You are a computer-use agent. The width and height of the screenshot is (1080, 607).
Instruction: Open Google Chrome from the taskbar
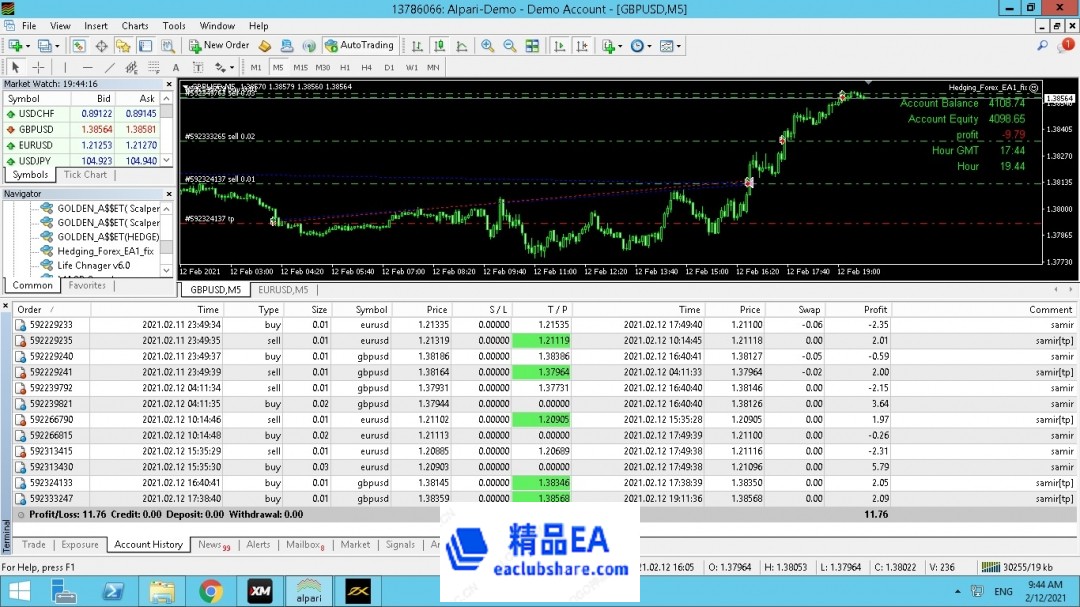pyautogui.click(x=210, y=591)
